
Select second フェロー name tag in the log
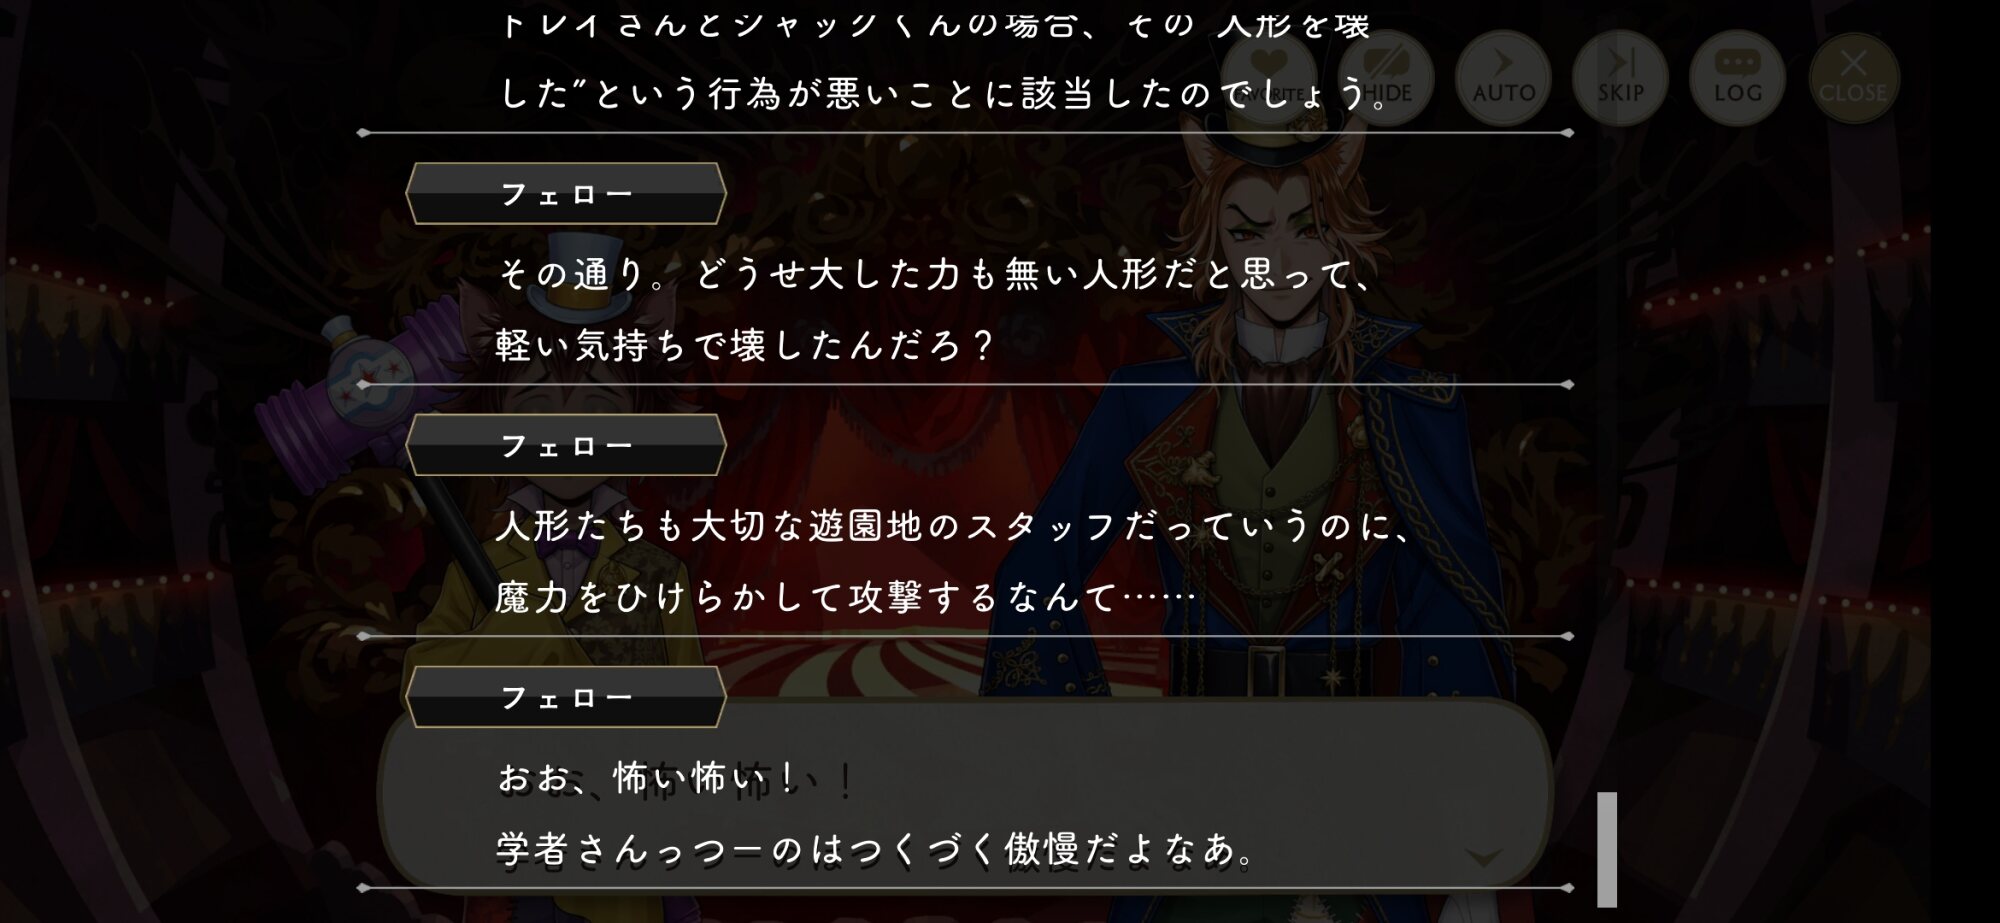click(x=566, y=445)
